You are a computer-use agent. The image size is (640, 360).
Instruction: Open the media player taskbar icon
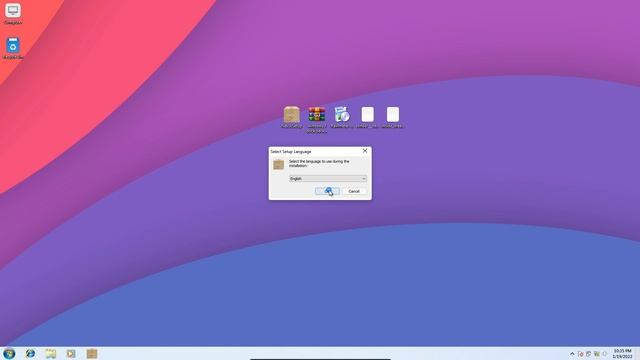click(71, 353)
